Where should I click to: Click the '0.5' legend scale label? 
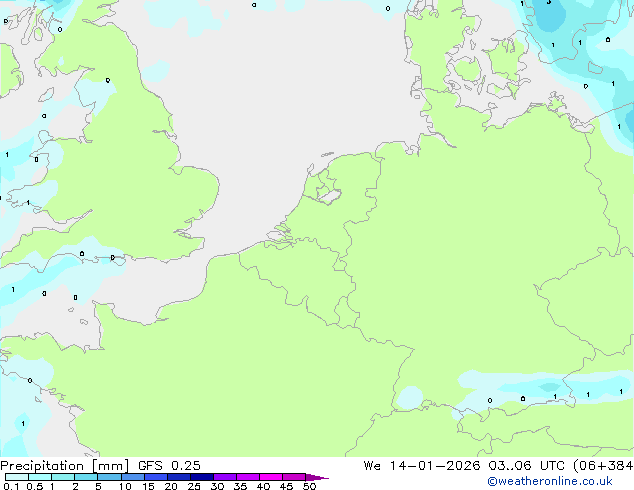pos(35,486)
